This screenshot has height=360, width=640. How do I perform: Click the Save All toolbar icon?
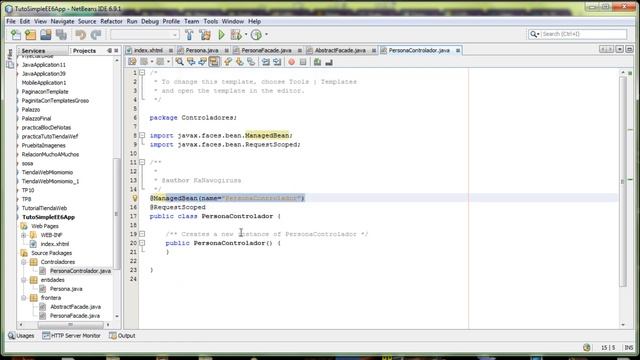[61, 35]
